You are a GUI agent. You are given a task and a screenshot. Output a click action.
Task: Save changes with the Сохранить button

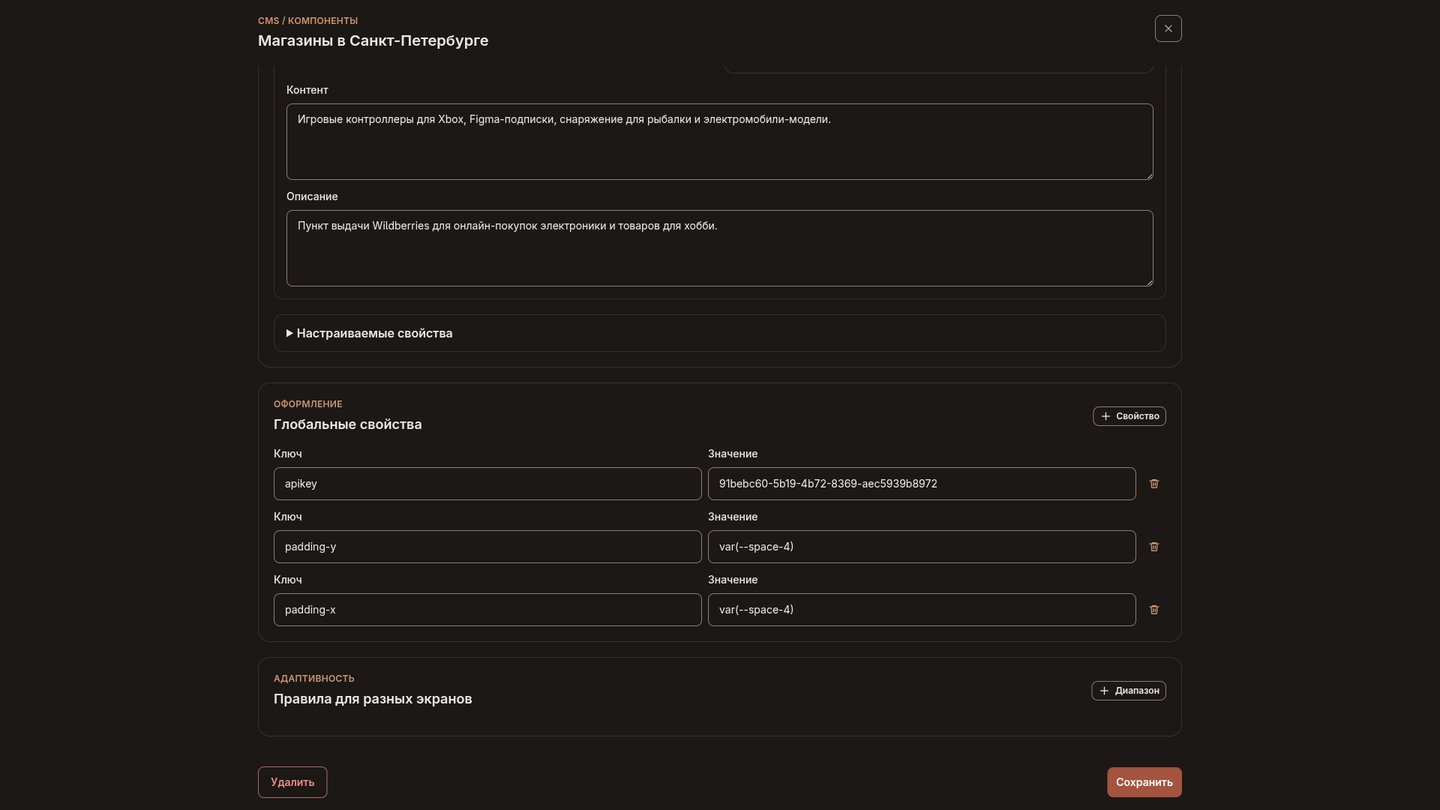[1144, 782]
